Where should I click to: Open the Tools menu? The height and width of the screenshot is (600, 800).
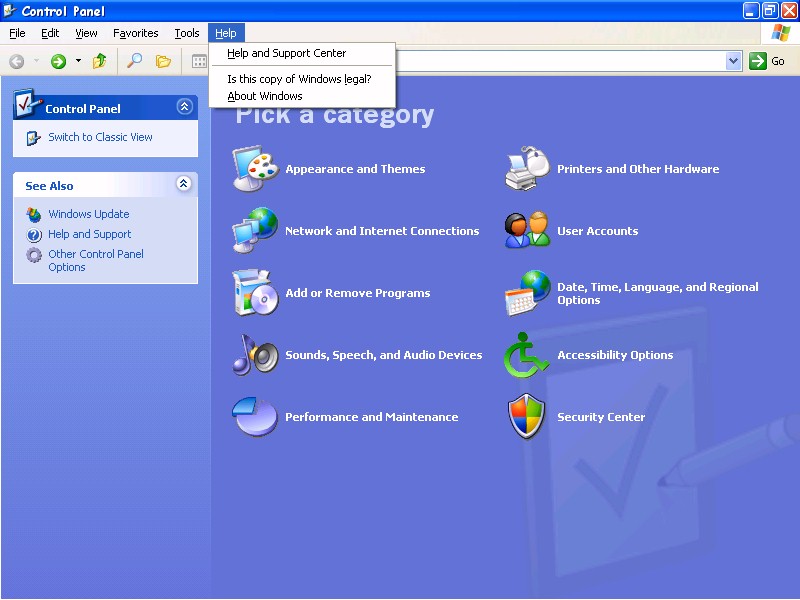187,33
